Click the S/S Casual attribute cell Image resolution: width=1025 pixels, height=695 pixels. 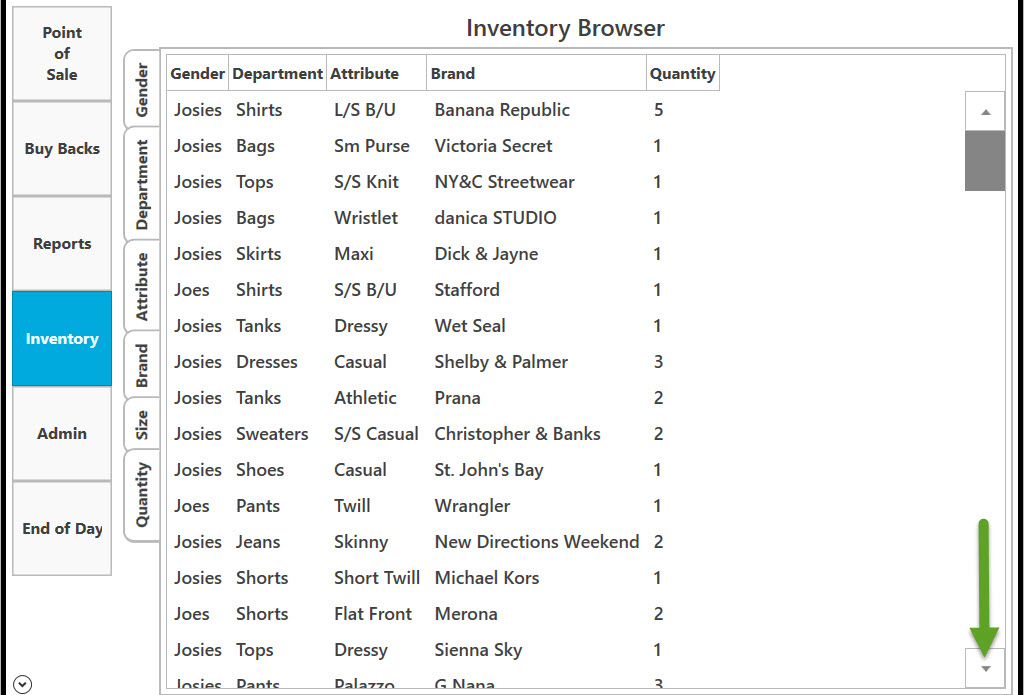pyautogui.click(x=376, y=433)
